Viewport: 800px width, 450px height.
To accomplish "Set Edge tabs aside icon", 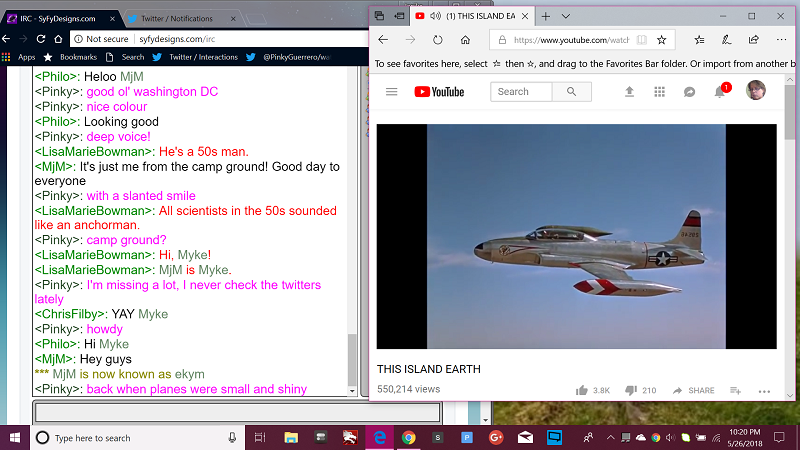I will point(399,16).
